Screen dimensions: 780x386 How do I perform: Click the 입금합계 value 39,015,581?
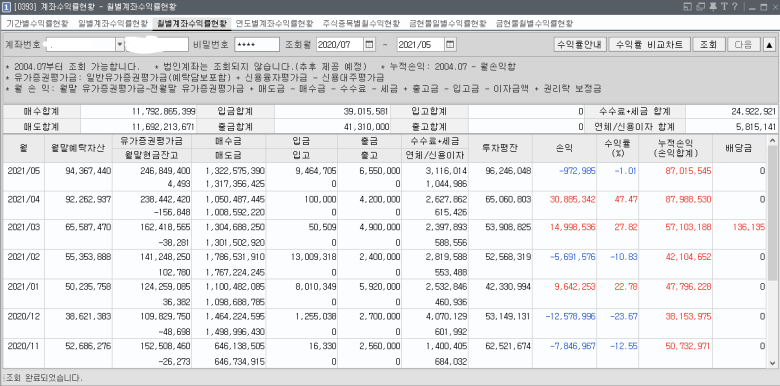tap(366, 111)
